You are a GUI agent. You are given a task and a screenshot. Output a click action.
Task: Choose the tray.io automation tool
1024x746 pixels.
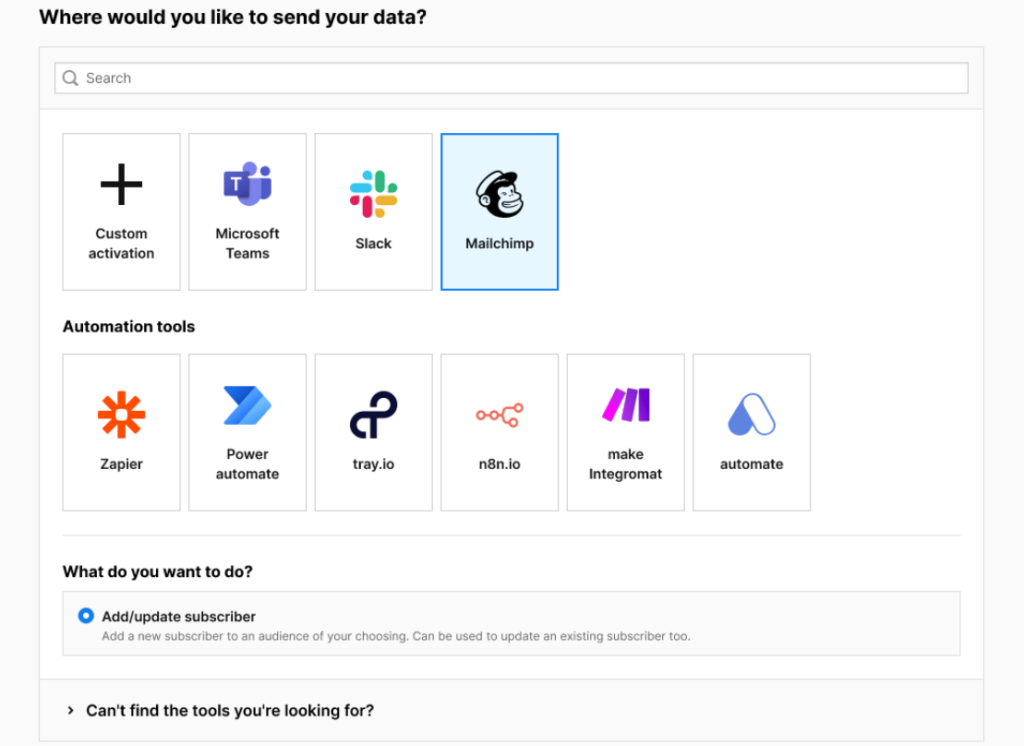[x=373, y=410]
